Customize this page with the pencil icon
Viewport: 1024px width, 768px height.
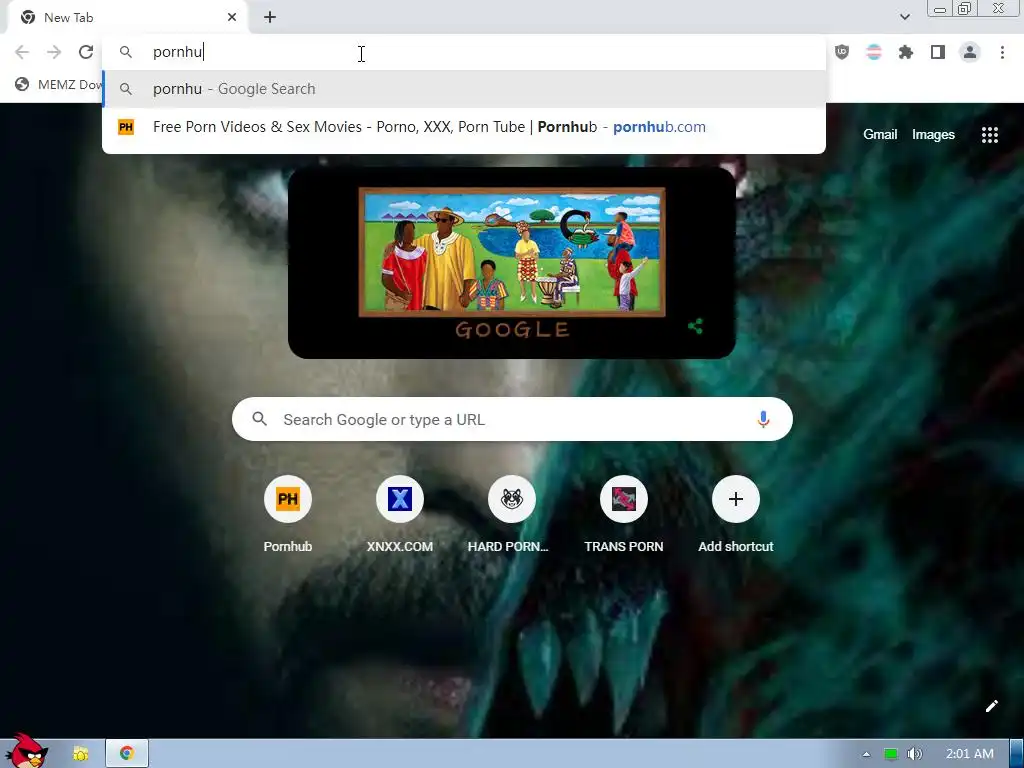pos(991,706)
